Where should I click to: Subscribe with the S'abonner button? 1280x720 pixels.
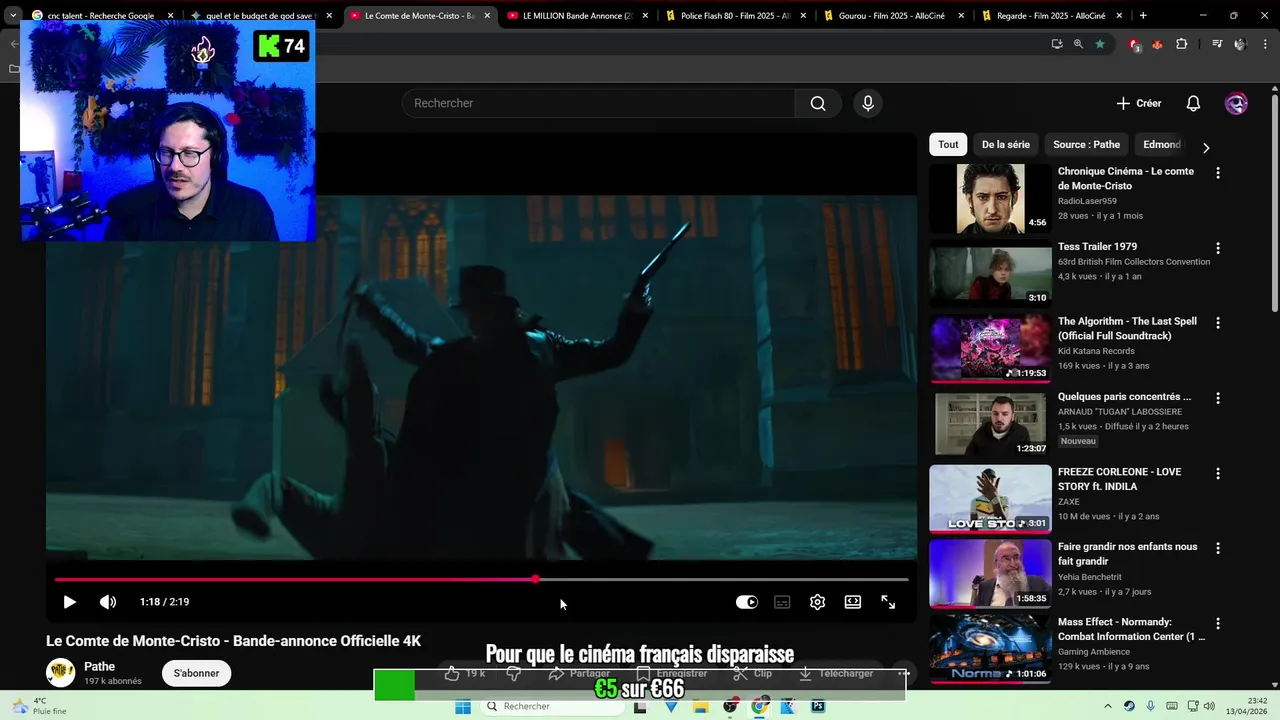(x=196, y=673)
